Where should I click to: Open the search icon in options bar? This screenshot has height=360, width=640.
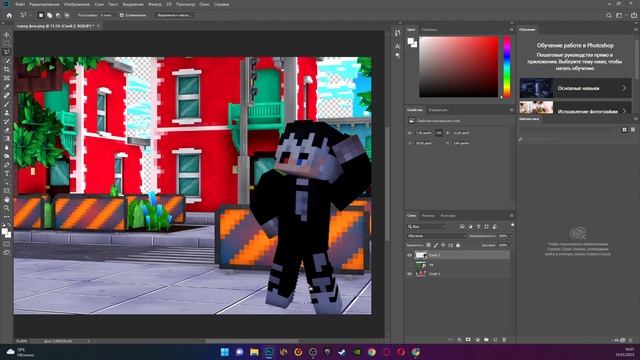tap(609, 15)
